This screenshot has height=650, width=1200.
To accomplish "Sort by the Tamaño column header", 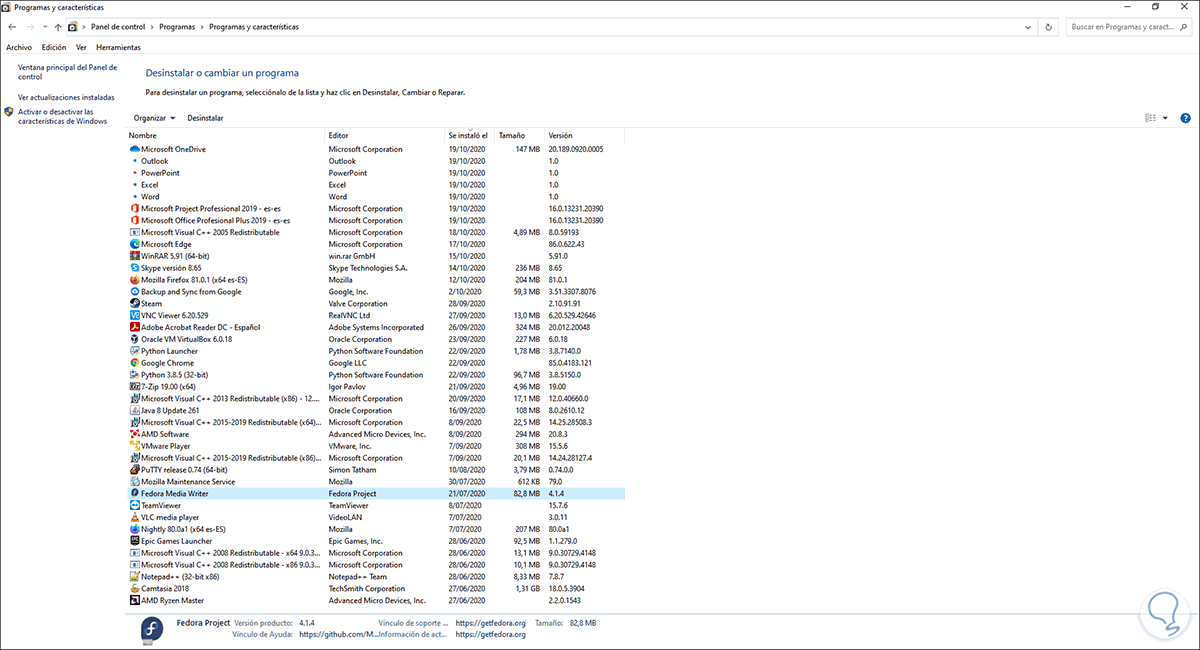I will (519, 135).
